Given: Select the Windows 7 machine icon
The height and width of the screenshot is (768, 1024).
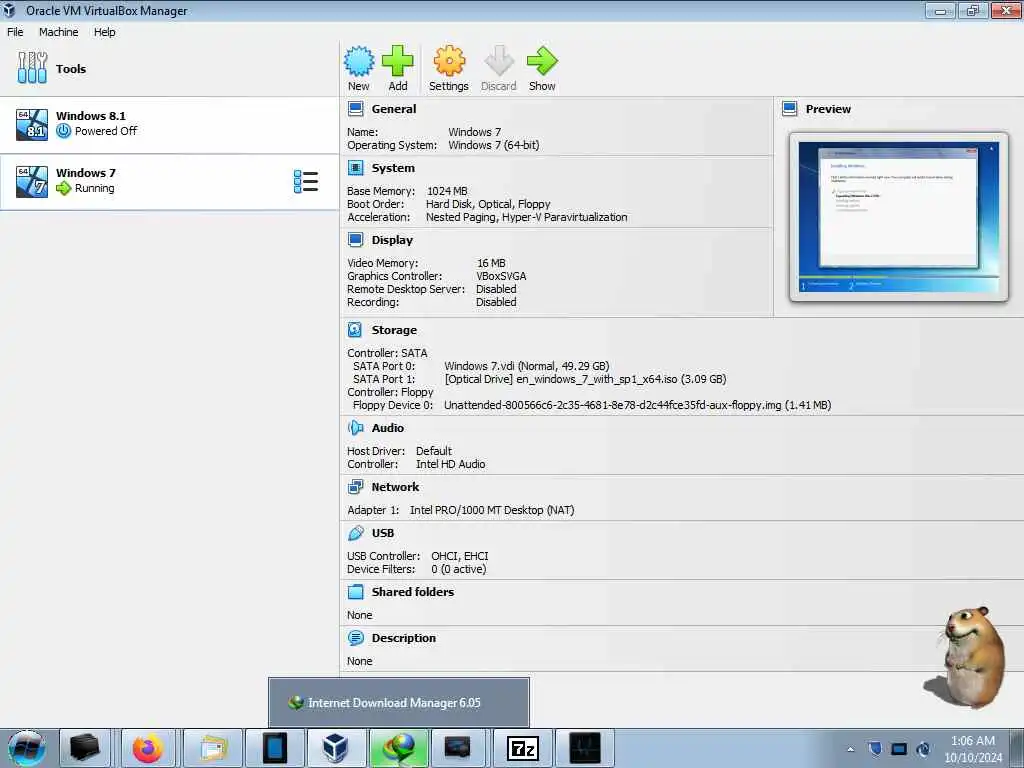Looking at the screenshot, I should click(x=32, y=182).
